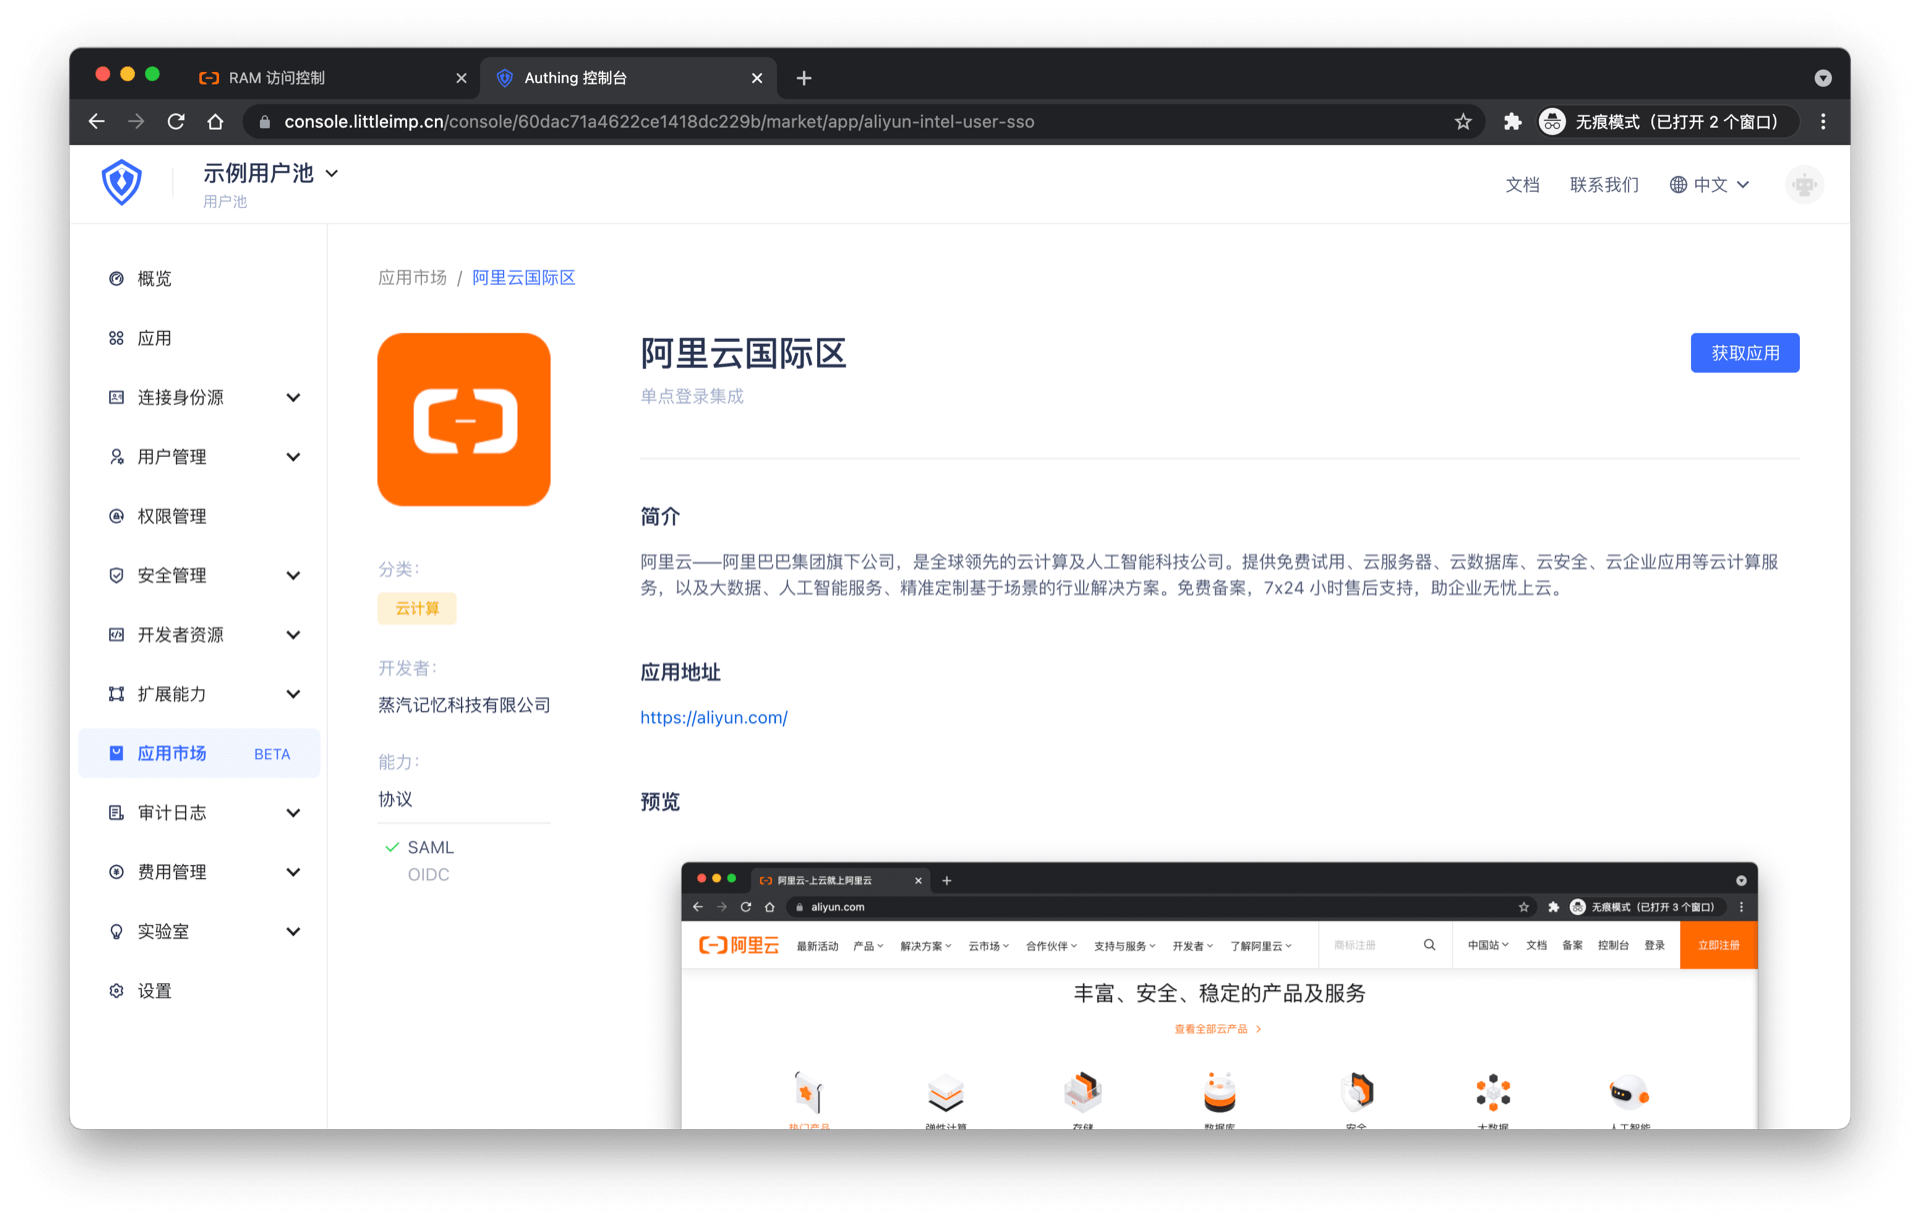Go to browser home icon

(215, 121)
